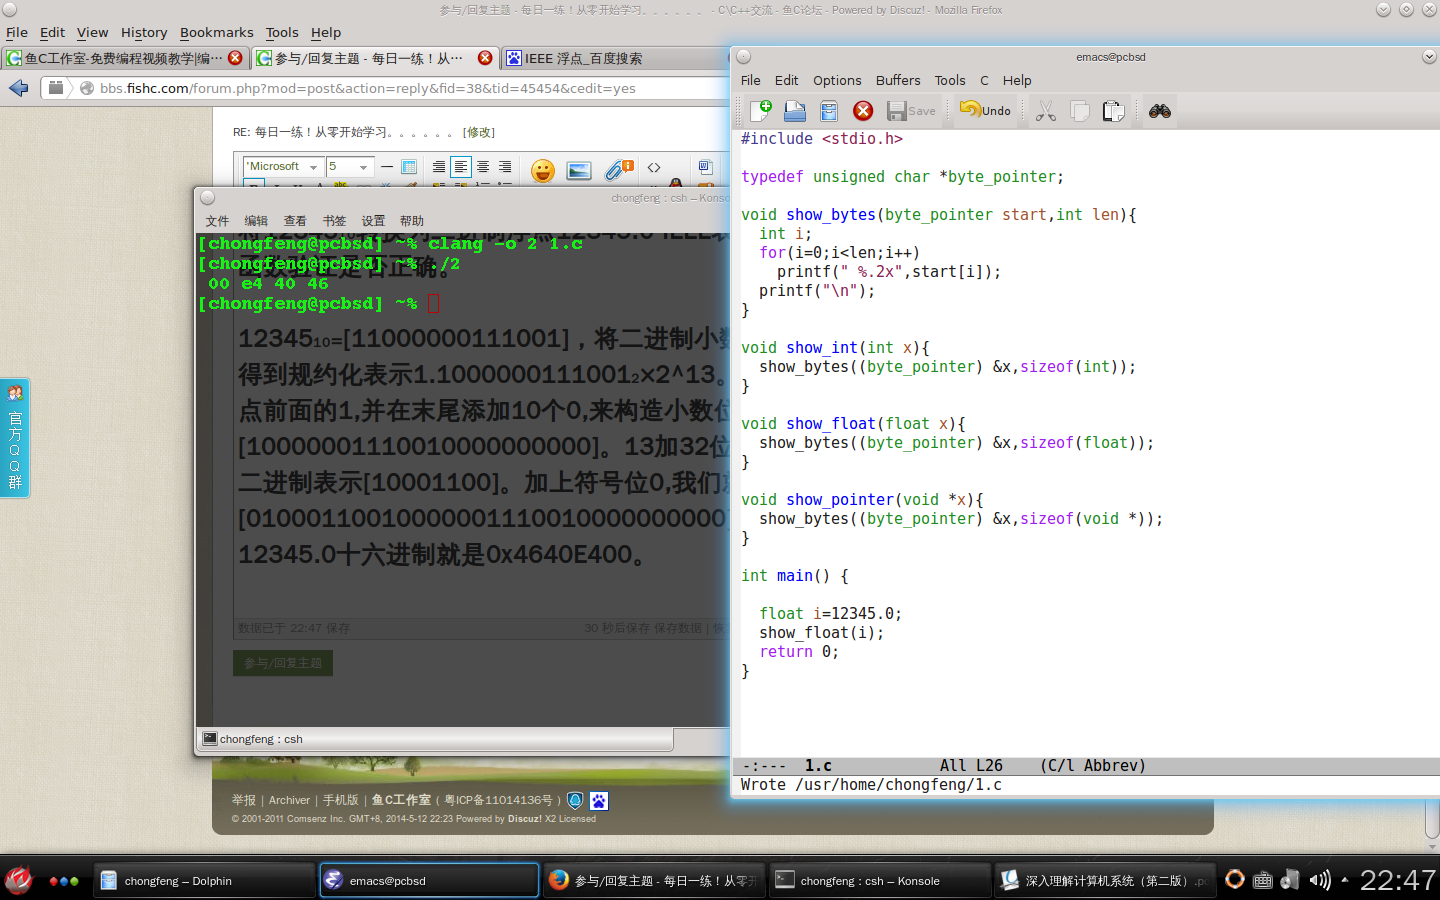The height and width of the screenshot is (900, 1440).
Task: Click Firefox back arrow button
Action: 19,88
